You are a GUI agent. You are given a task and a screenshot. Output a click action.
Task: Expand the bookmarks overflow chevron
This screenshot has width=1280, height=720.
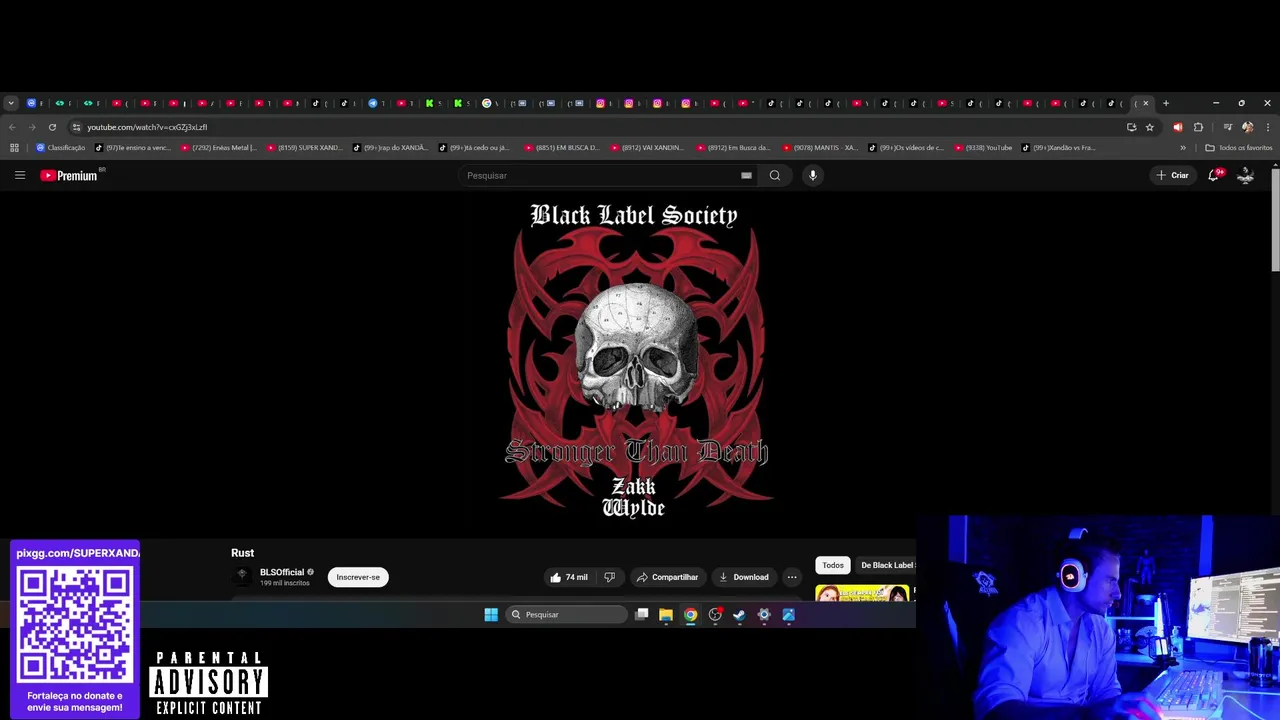[1183, 148]
